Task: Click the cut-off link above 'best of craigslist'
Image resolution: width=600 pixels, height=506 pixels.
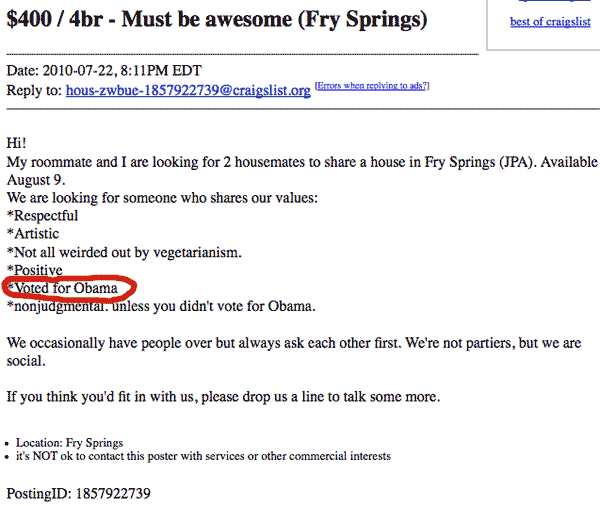Action: [554, 1]
